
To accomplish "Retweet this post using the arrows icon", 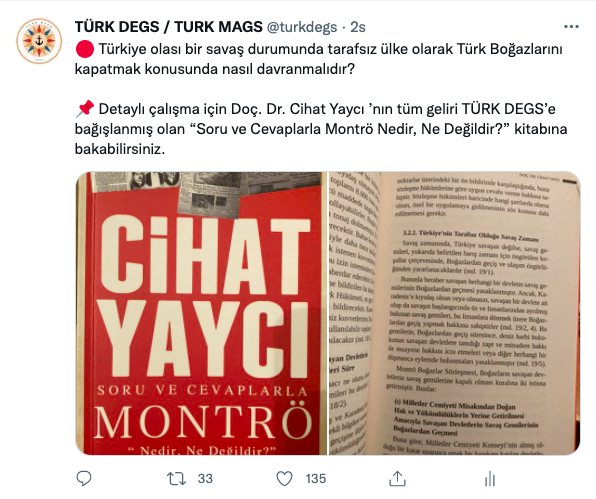I will tap(177, 478).
